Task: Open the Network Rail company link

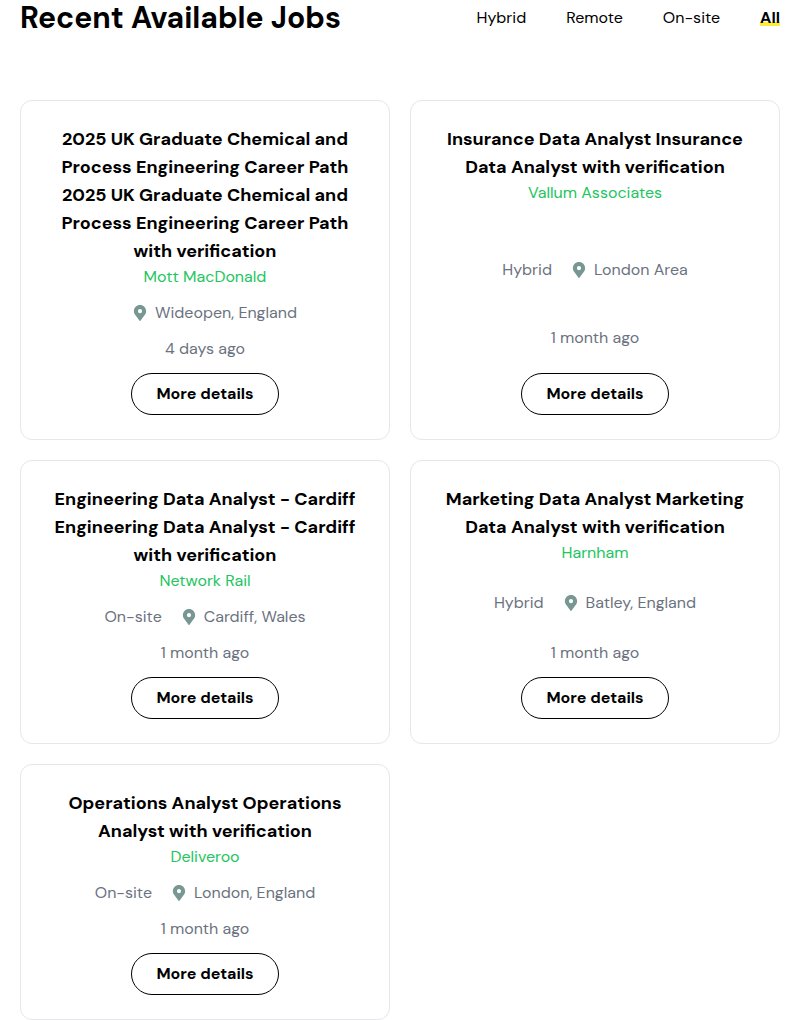Action: coord(205,580)
